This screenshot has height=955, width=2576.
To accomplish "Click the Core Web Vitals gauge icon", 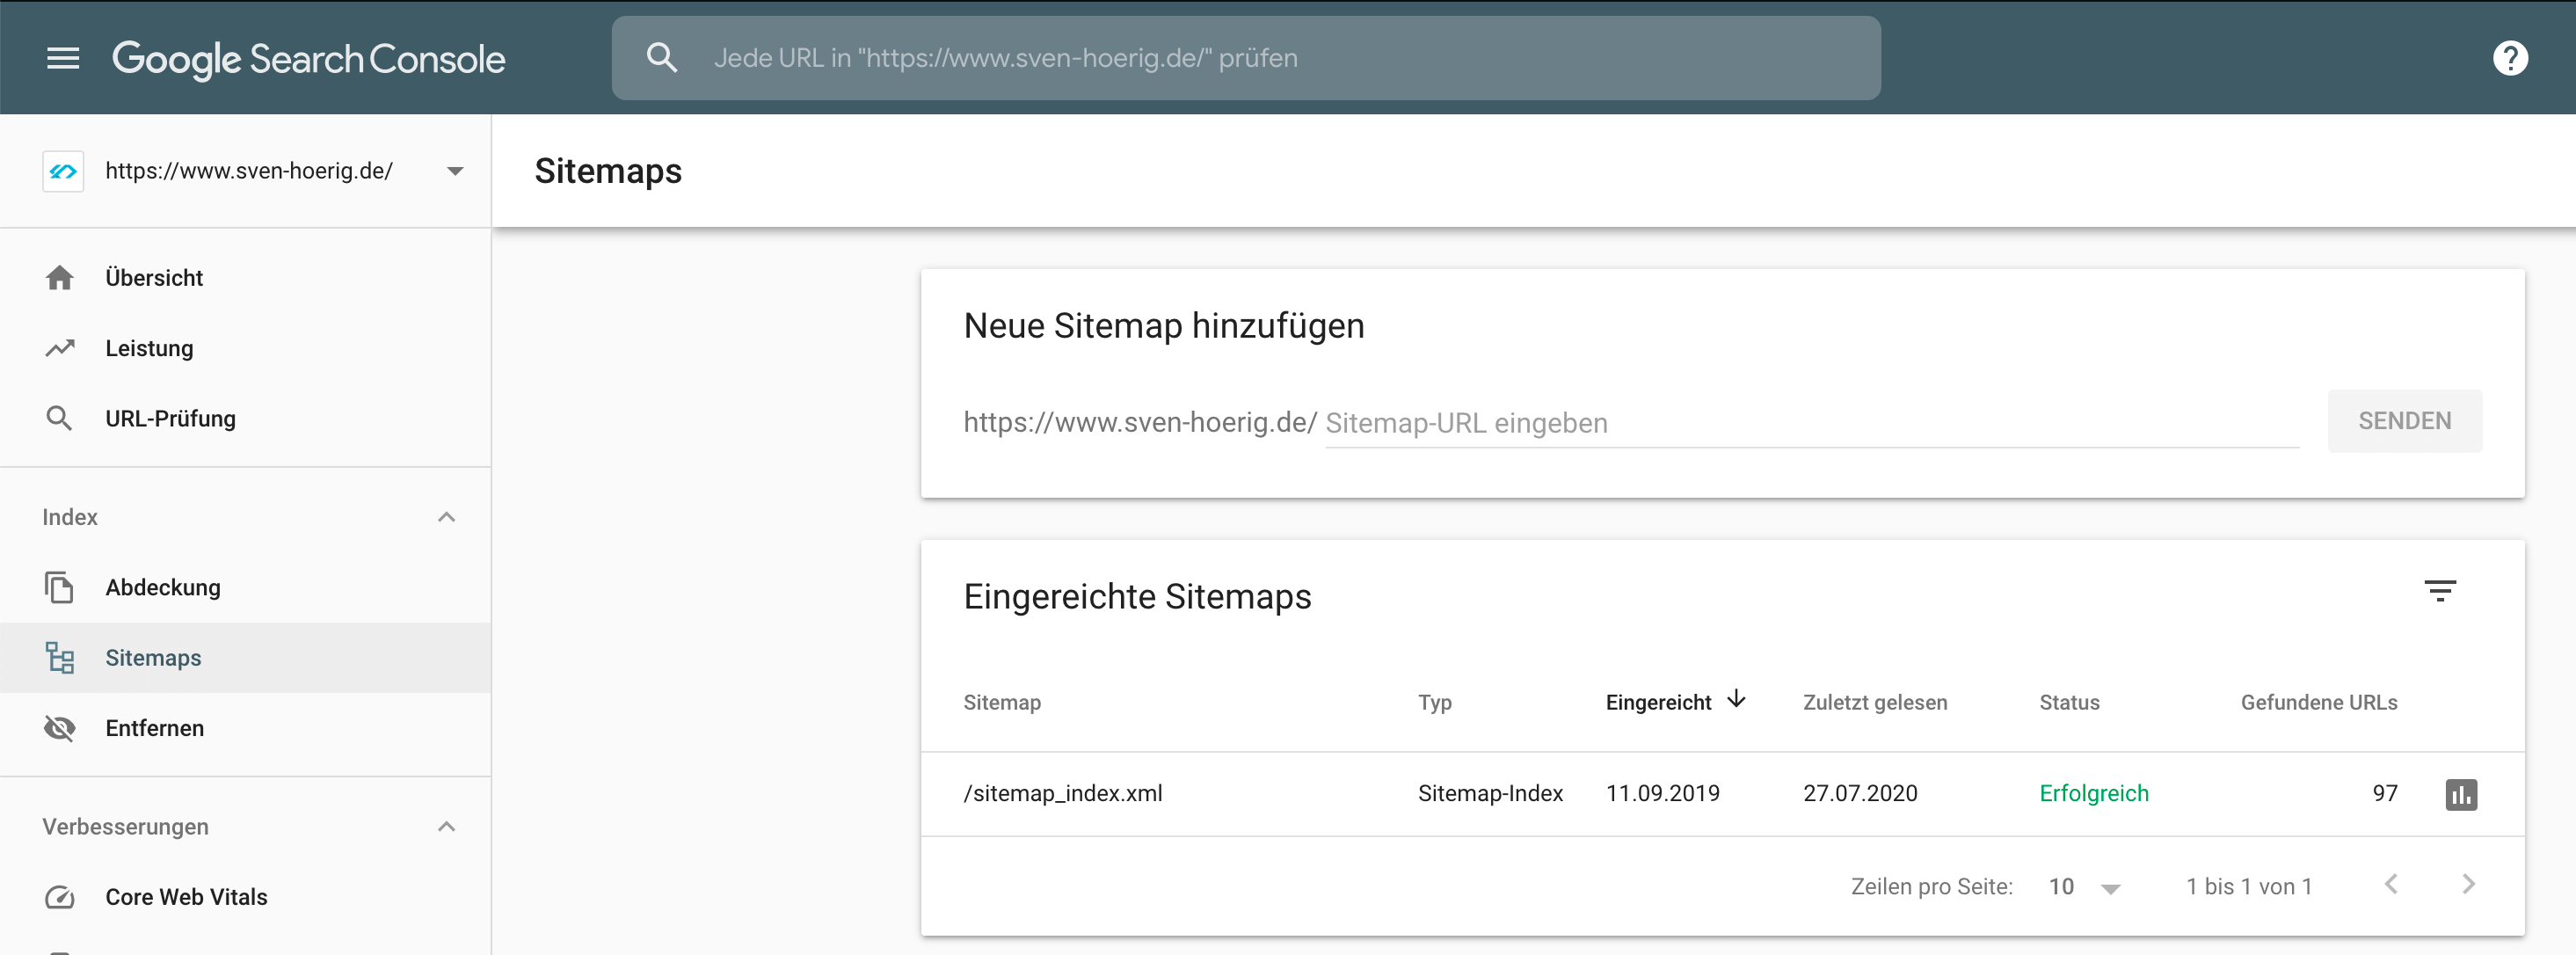I will click(60, 897).
